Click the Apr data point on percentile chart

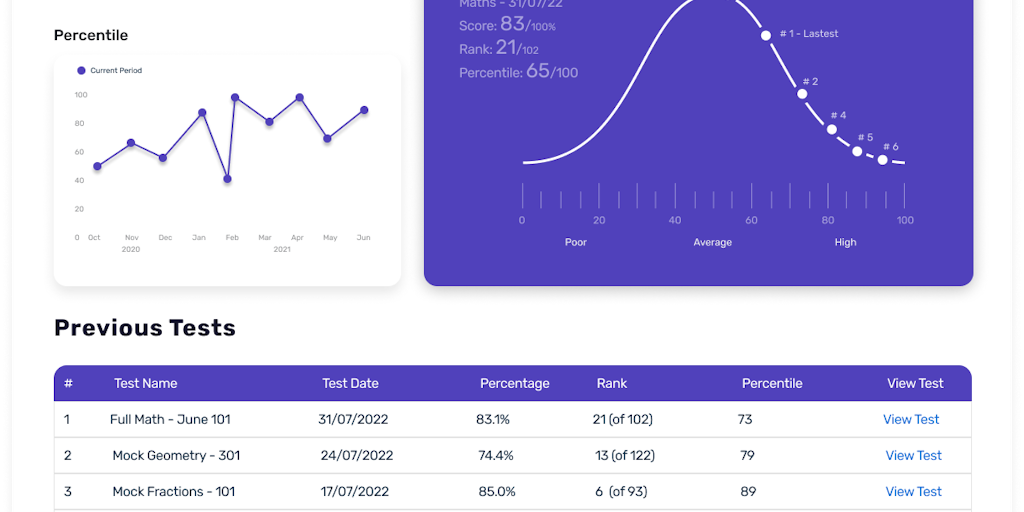[x=299, y=98]
